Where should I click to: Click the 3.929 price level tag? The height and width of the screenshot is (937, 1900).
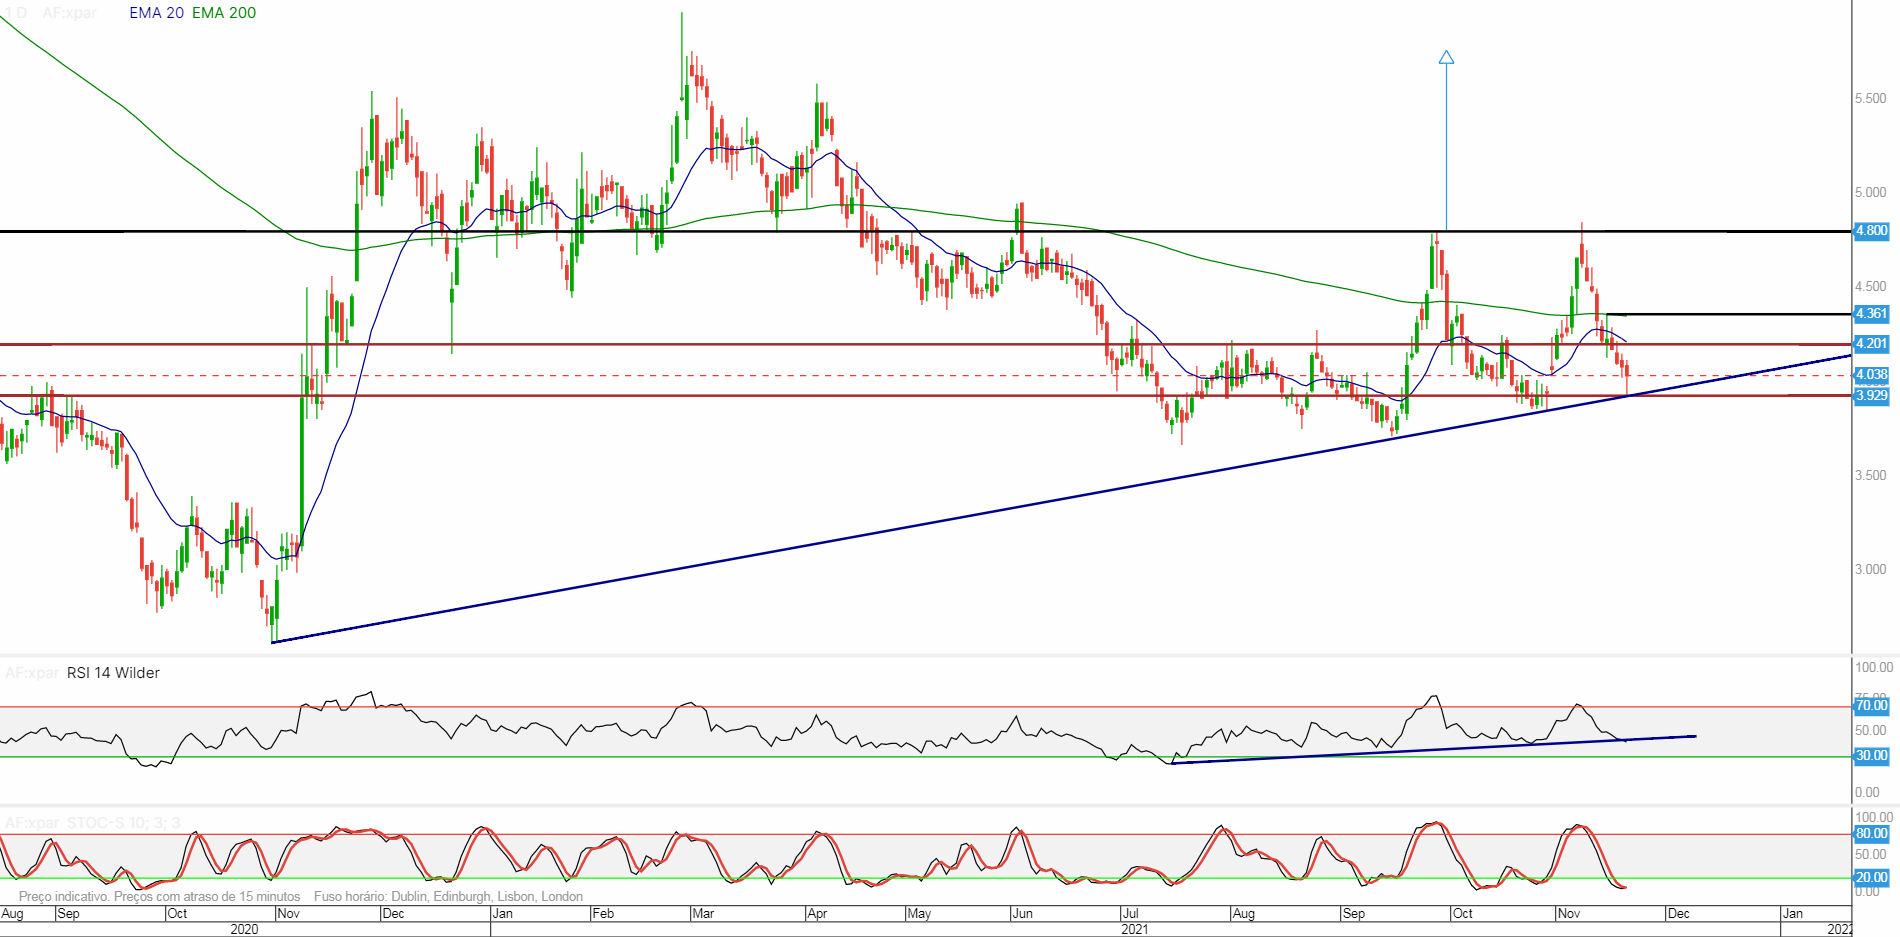click(x=1871, y=396)
